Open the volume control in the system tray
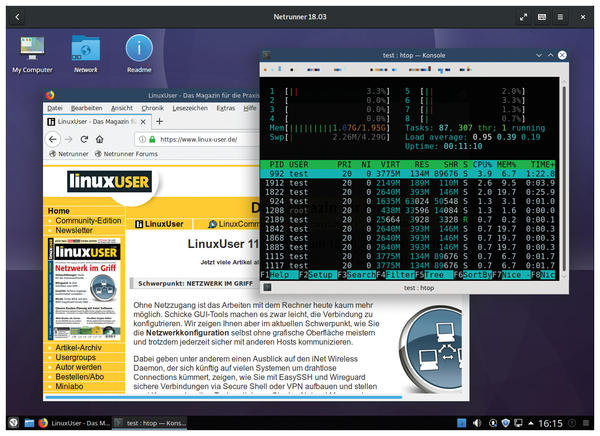 click(x=477, y=423)
